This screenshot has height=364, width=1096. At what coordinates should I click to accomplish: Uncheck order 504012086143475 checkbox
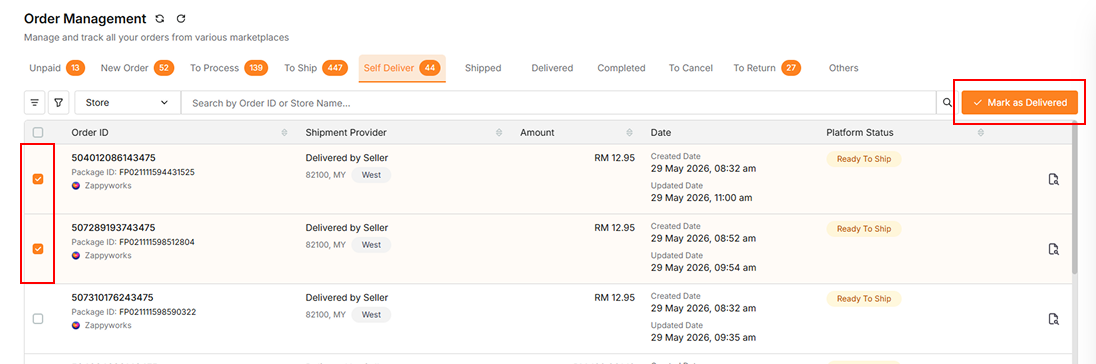pos(38,180)
